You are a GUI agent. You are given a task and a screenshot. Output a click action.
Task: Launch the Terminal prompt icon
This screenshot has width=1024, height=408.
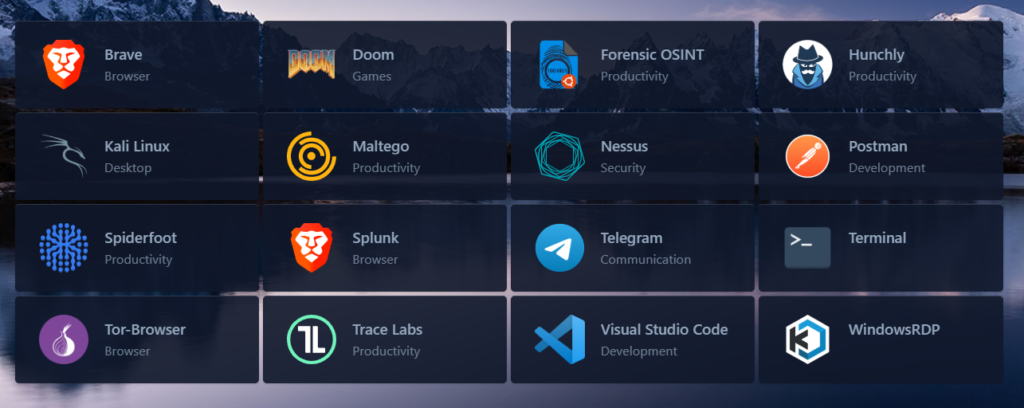click(807, 247)
